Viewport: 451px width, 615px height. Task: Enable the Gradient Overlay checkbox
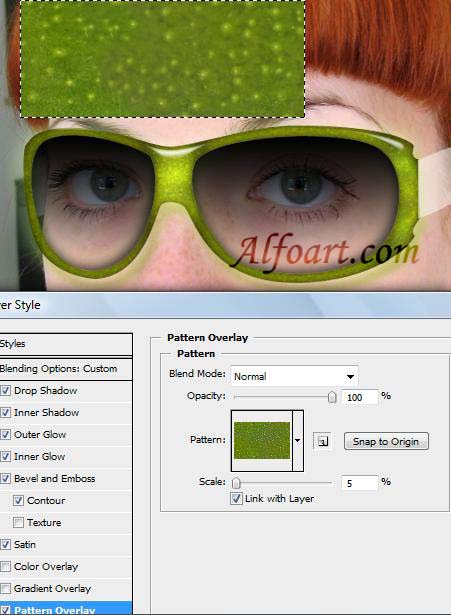[x=5, y=588]
